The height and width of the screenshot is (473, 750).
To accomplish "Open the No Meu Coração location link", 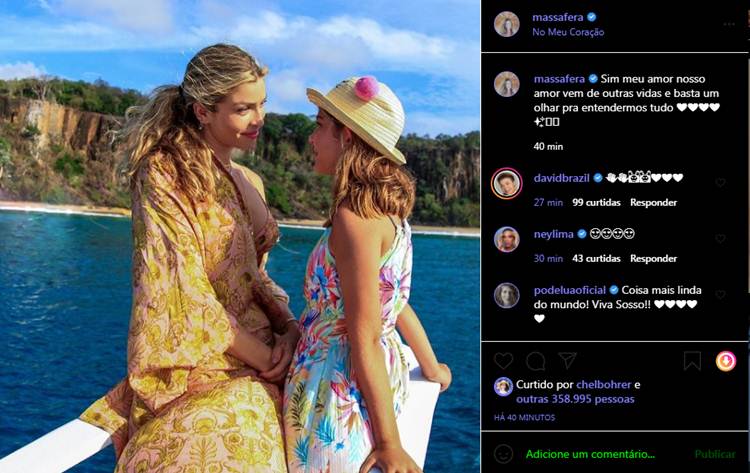I will pos(568,32).
